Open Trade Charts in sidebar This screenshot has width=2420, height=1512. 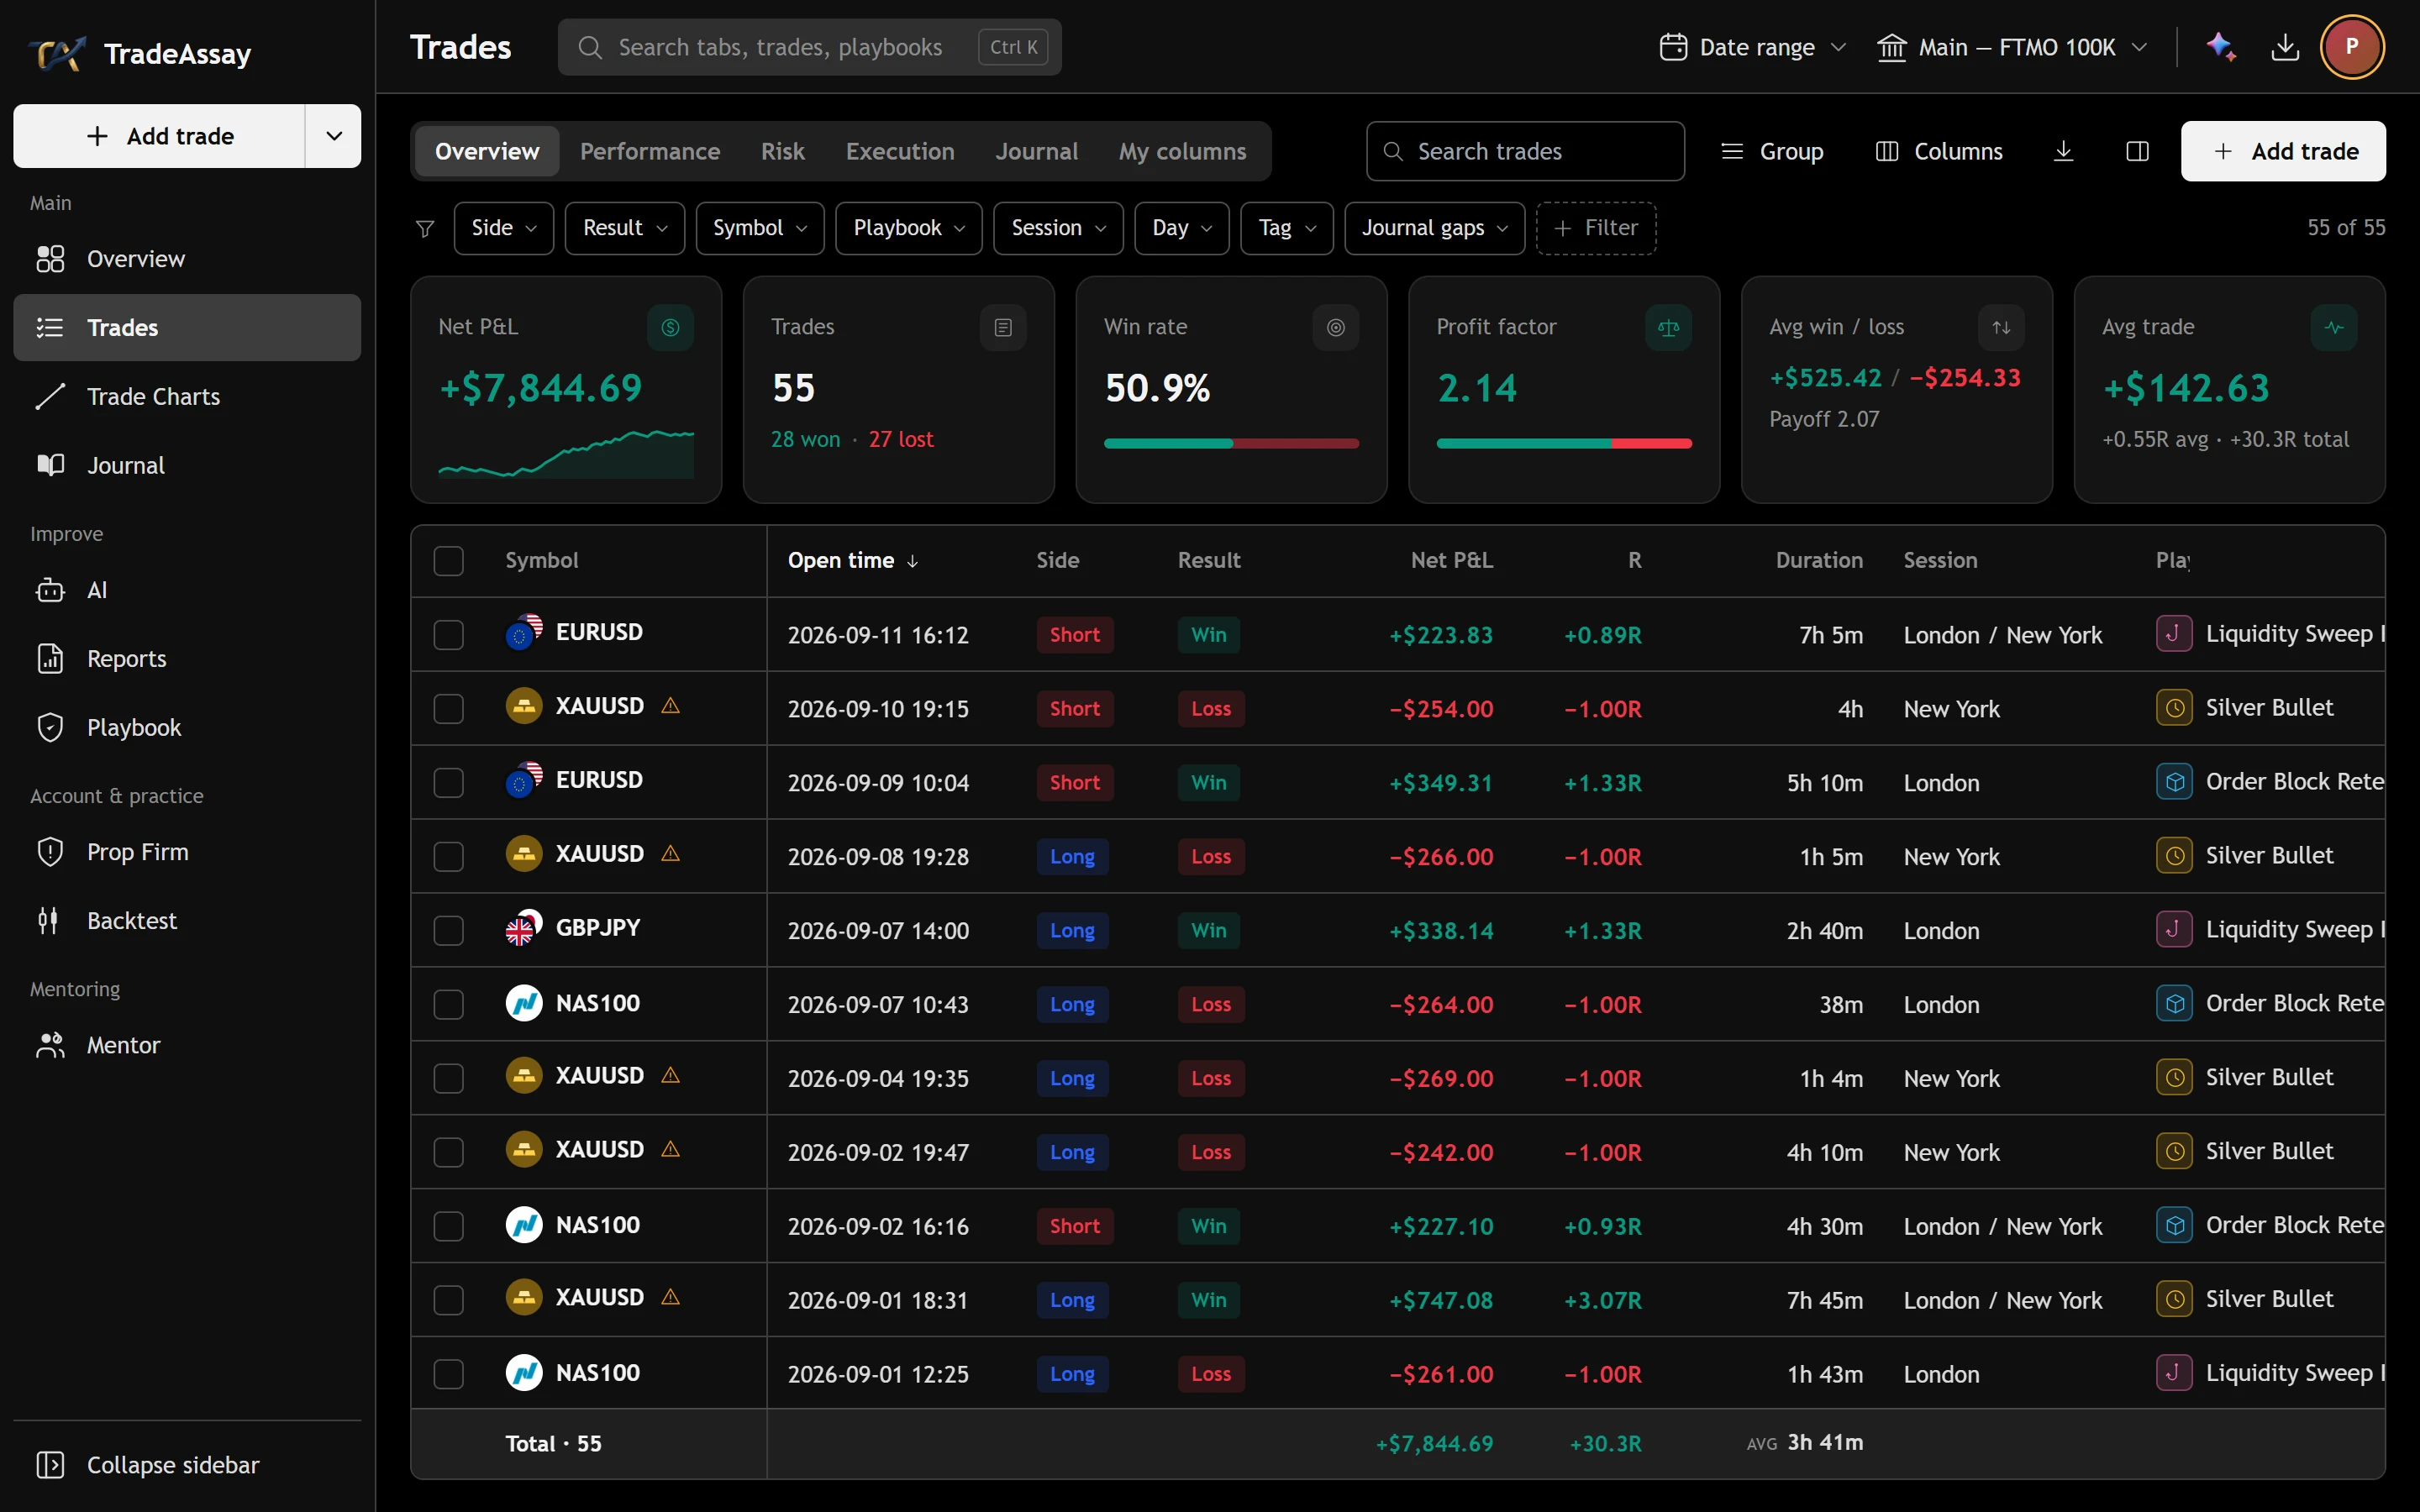coord(187,396)
